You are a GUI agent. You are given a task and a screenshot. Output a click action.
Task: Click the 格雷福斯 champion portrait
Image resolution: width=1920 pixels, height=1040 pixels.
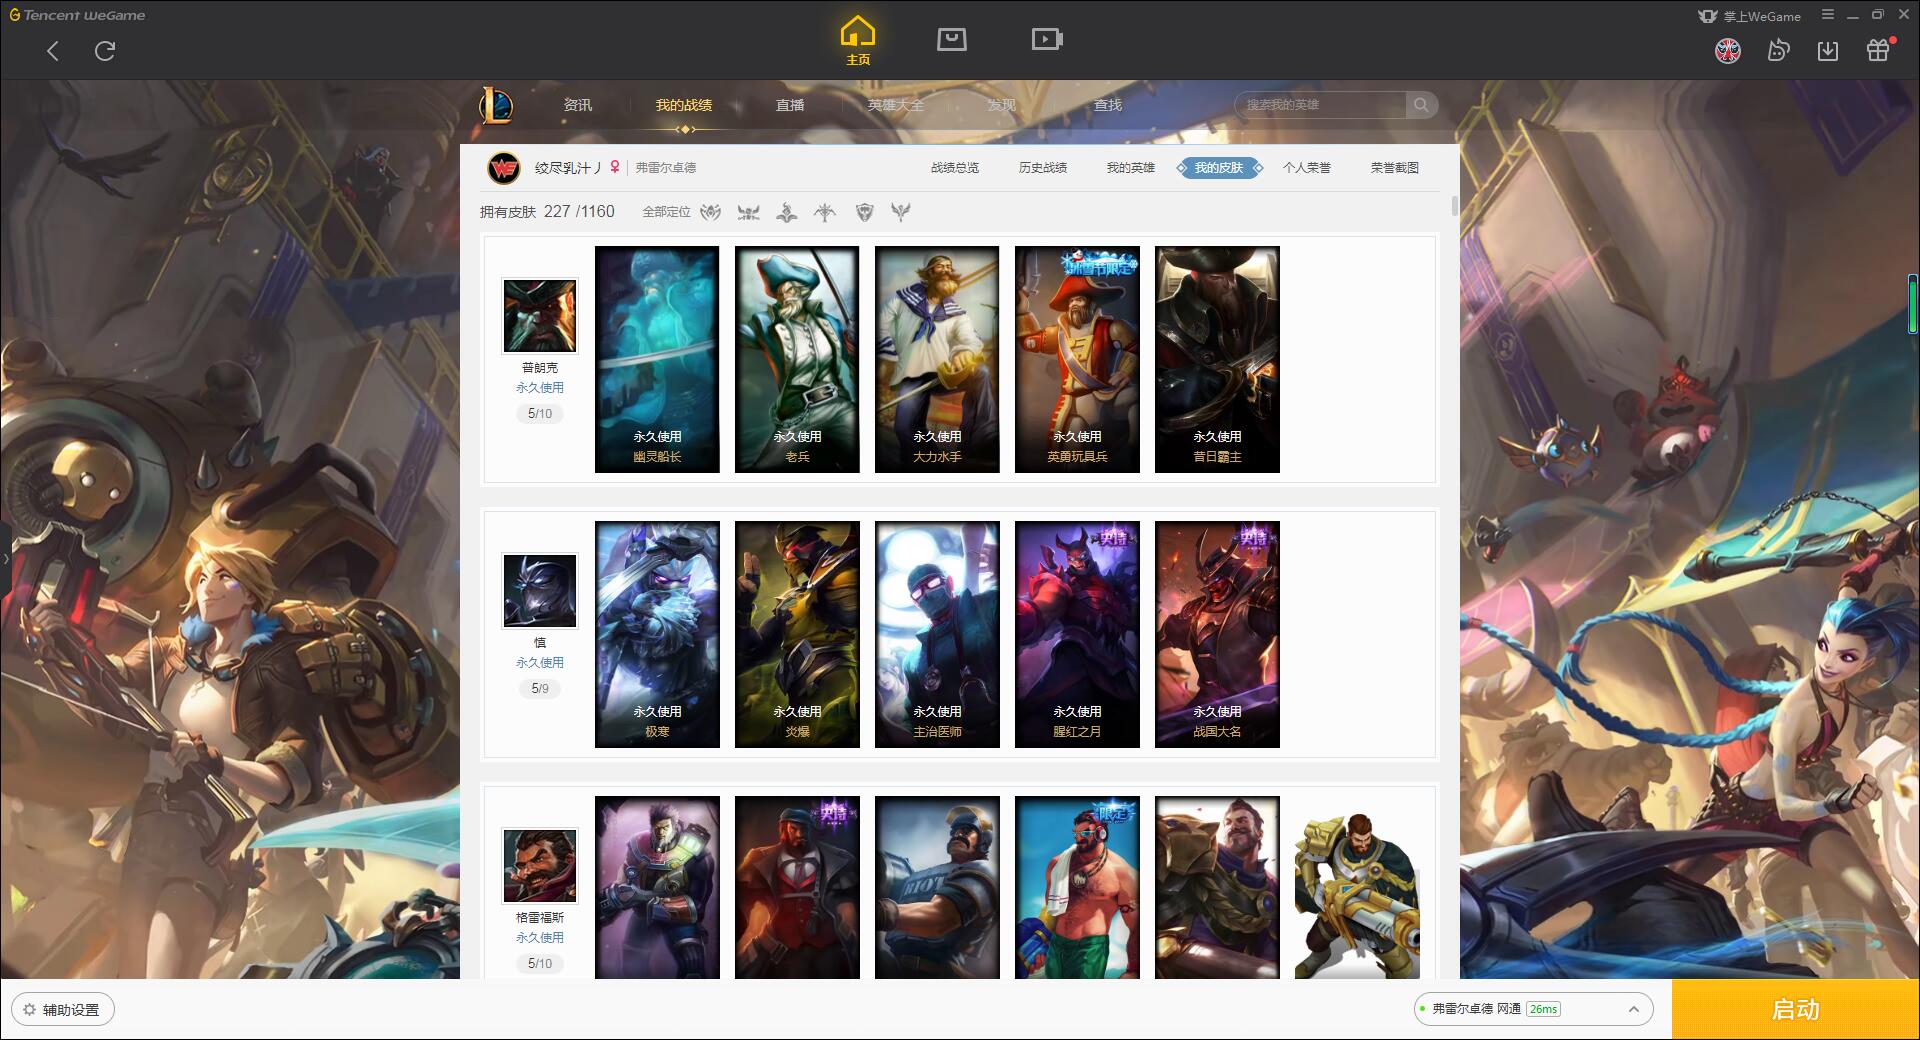click(540, 866)
